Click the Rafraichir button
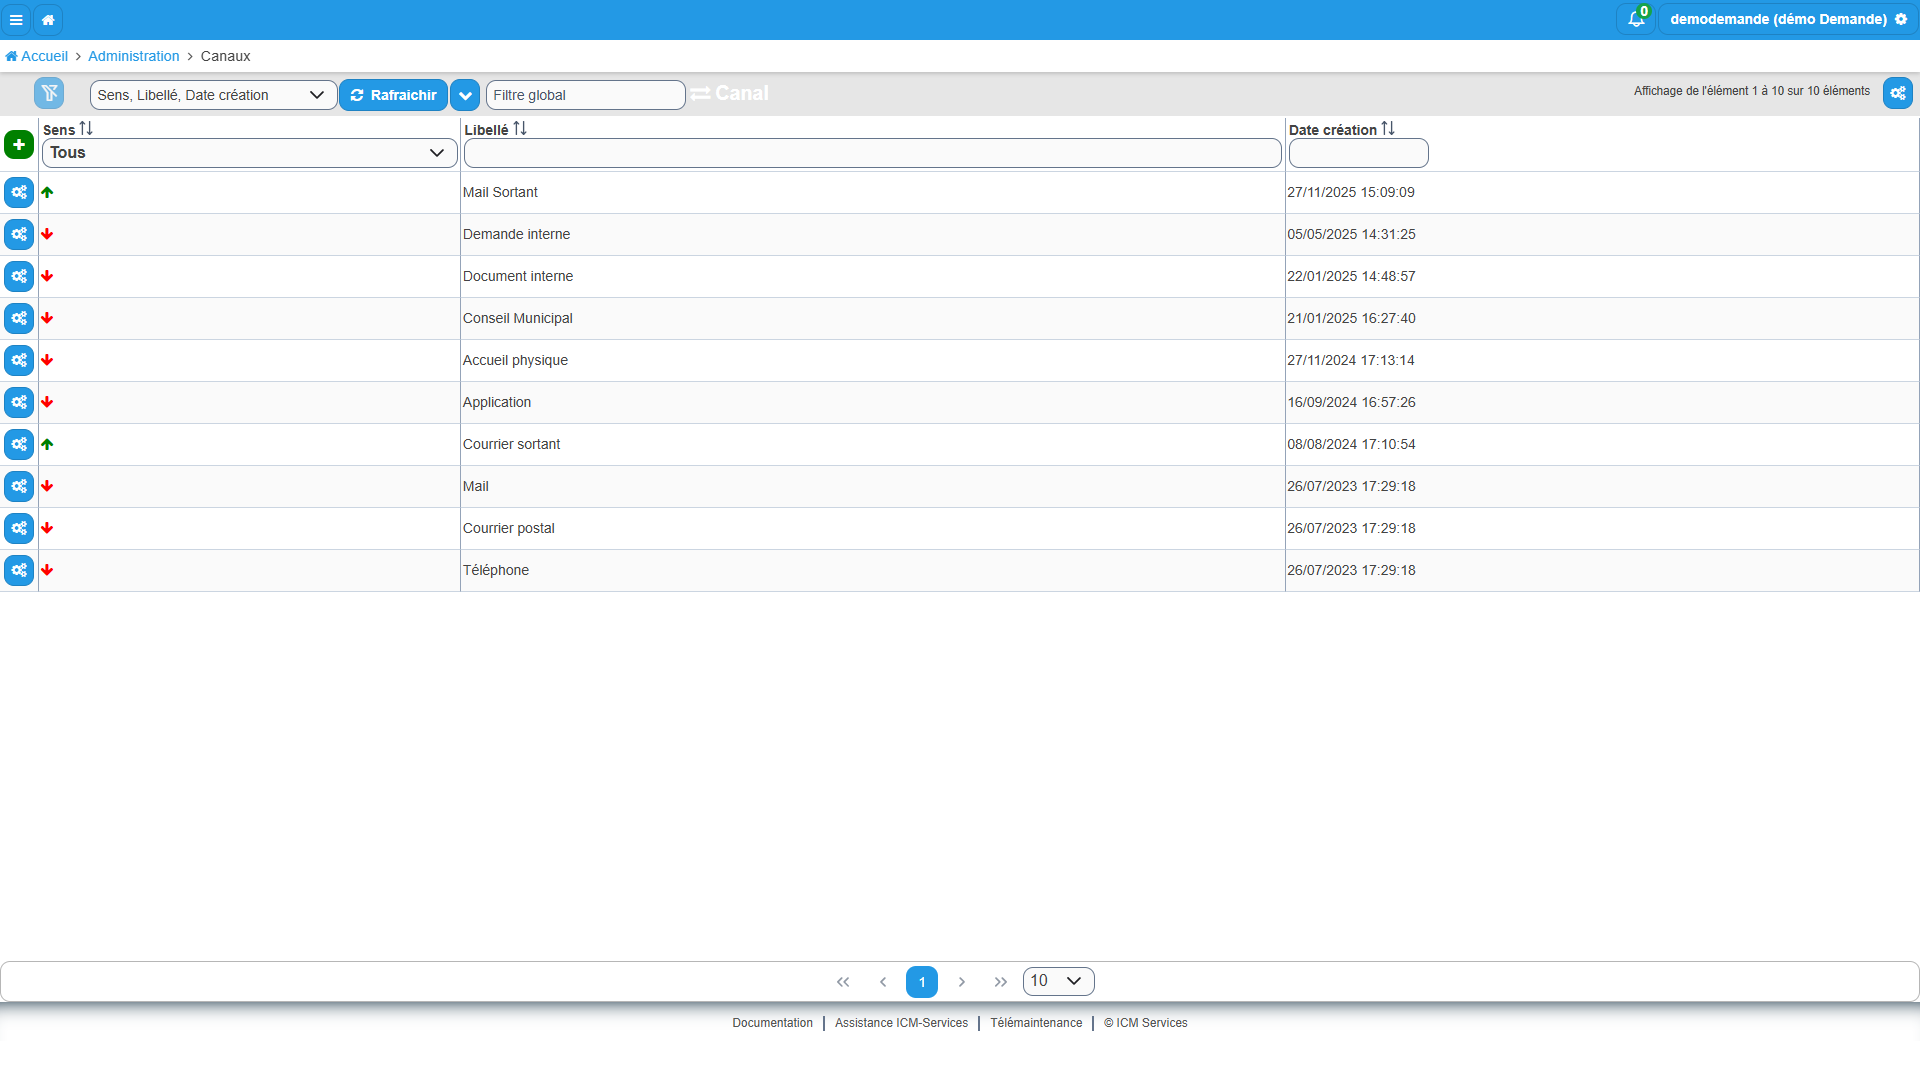 click(393, 95)
